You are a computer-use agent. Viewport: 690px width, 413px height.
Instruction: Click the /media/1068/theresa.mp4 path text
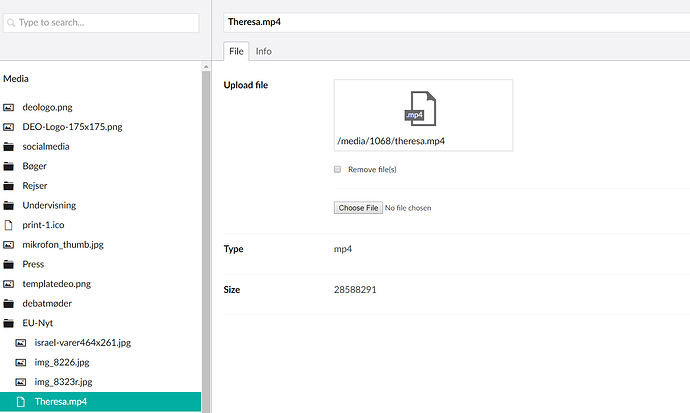391,141
